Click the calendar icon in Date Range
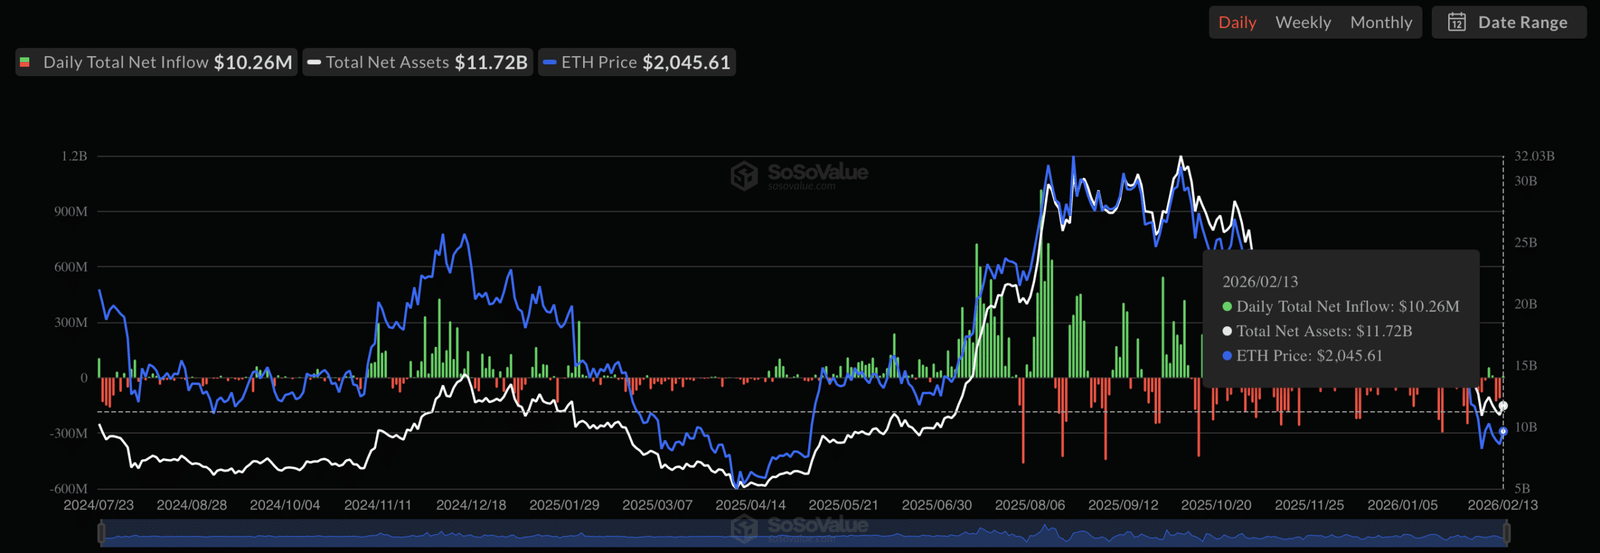Screen dimensions: 1600x553 click(1457, 22)
